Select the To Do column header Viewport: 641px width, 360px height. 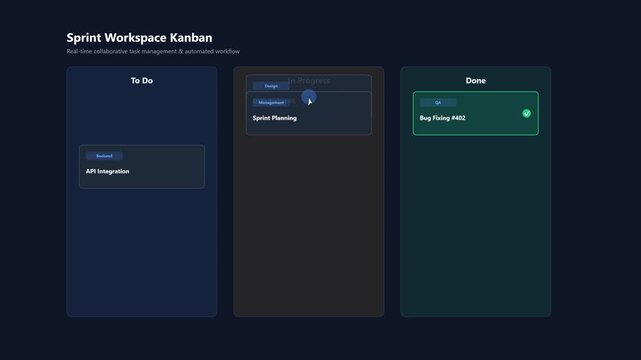142,80
